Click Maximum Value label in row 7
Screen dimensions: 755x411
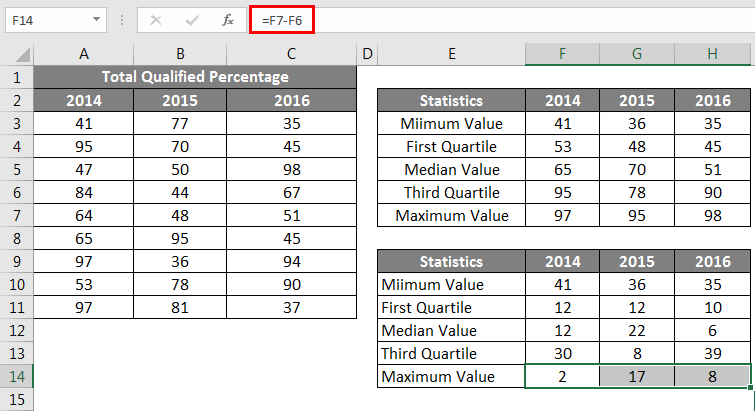pos(452,216)
